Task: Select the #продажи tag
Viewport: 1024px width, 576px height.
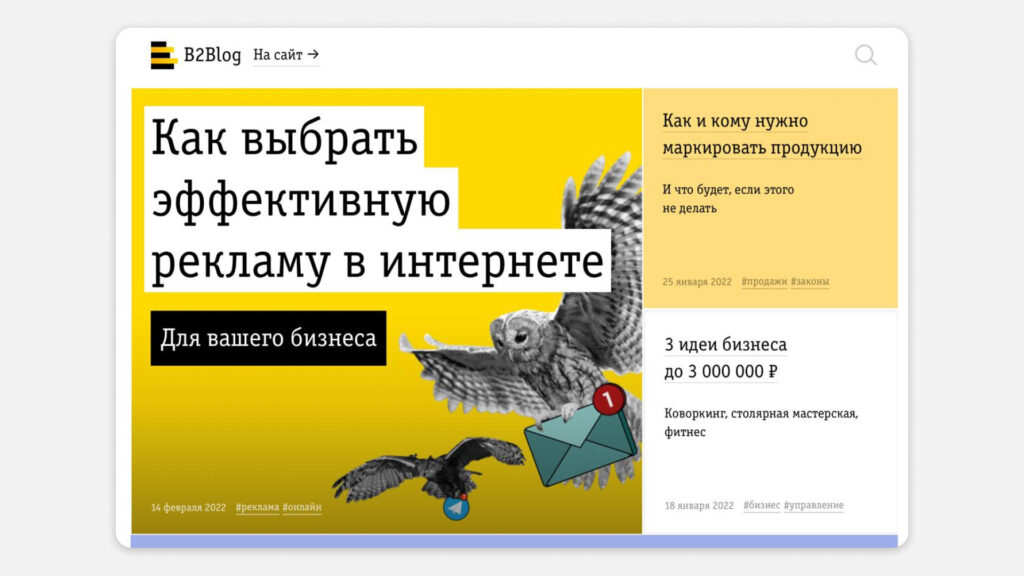Action: pyautogui.click(x=764, y=281)
